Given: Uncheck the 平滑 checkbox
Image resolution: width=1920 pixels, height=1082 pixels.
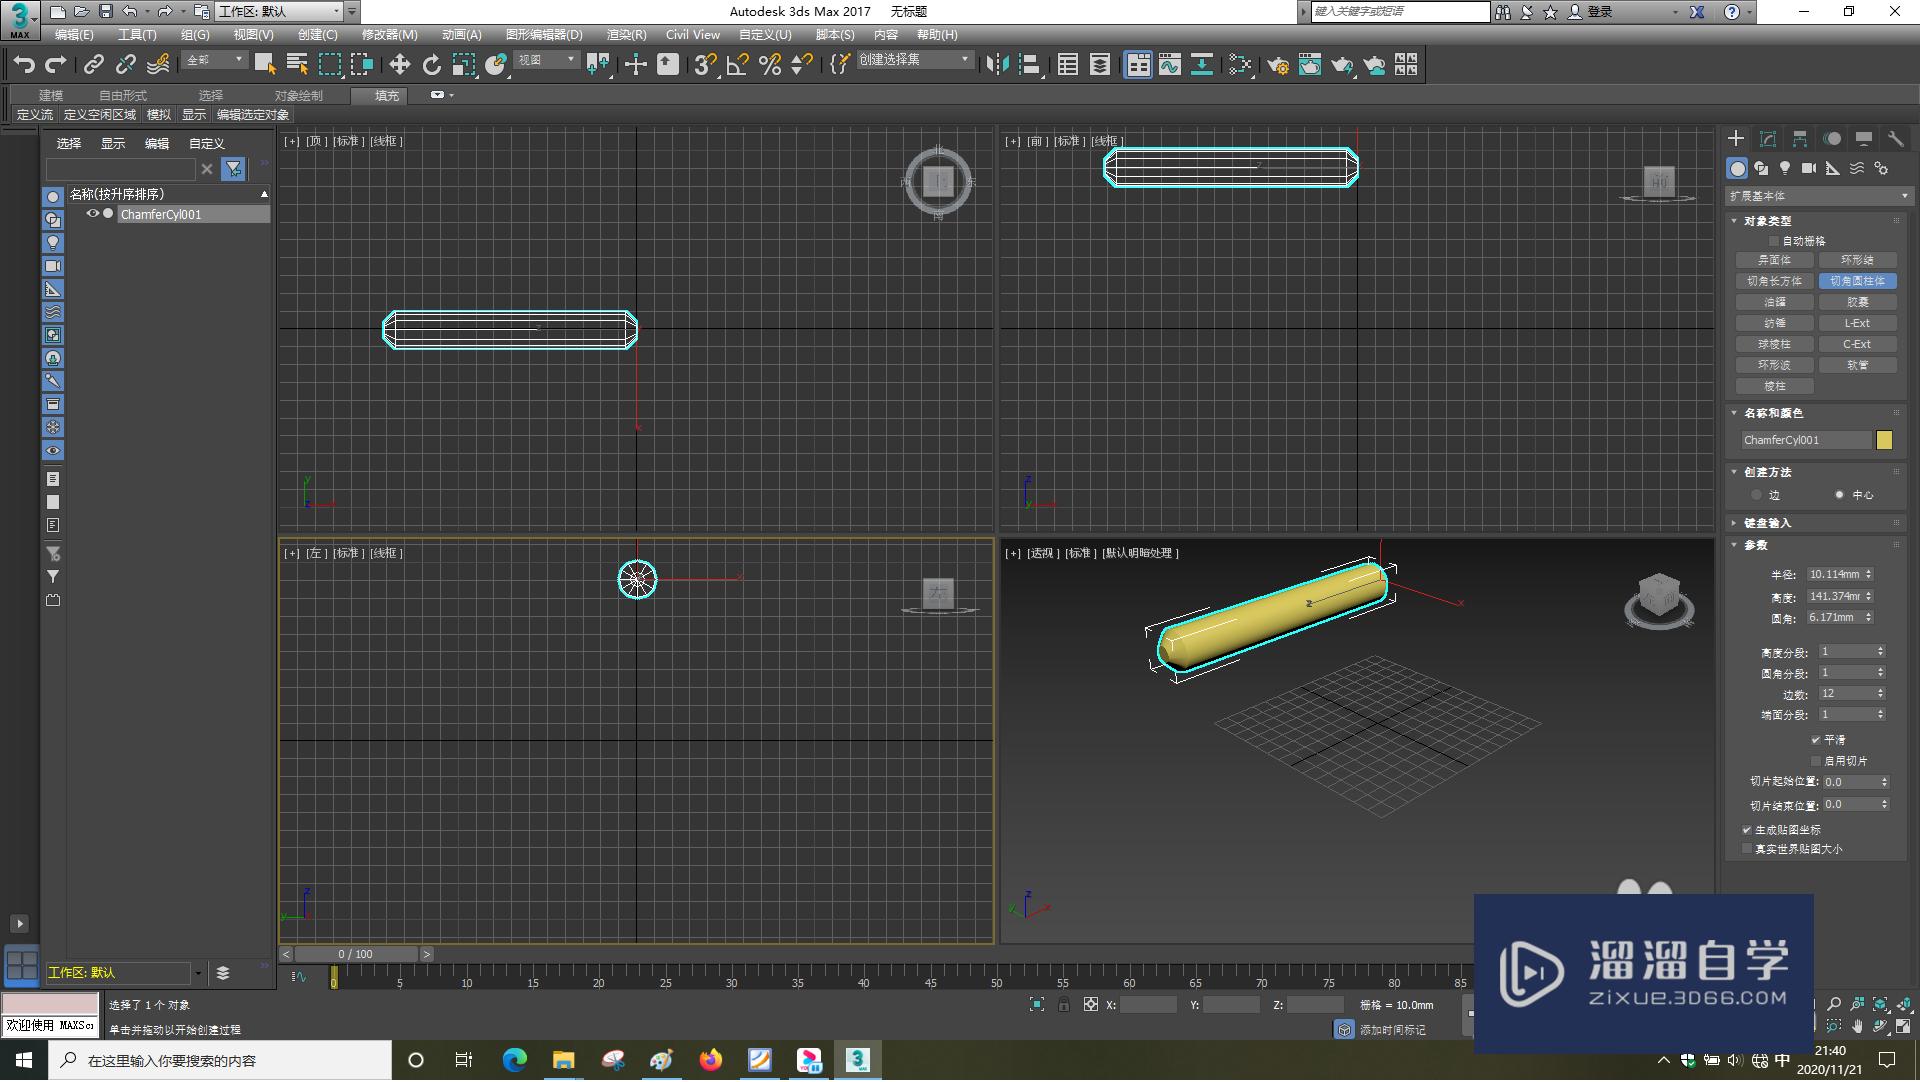Looking at the screenshot, I should (1815, 740).
